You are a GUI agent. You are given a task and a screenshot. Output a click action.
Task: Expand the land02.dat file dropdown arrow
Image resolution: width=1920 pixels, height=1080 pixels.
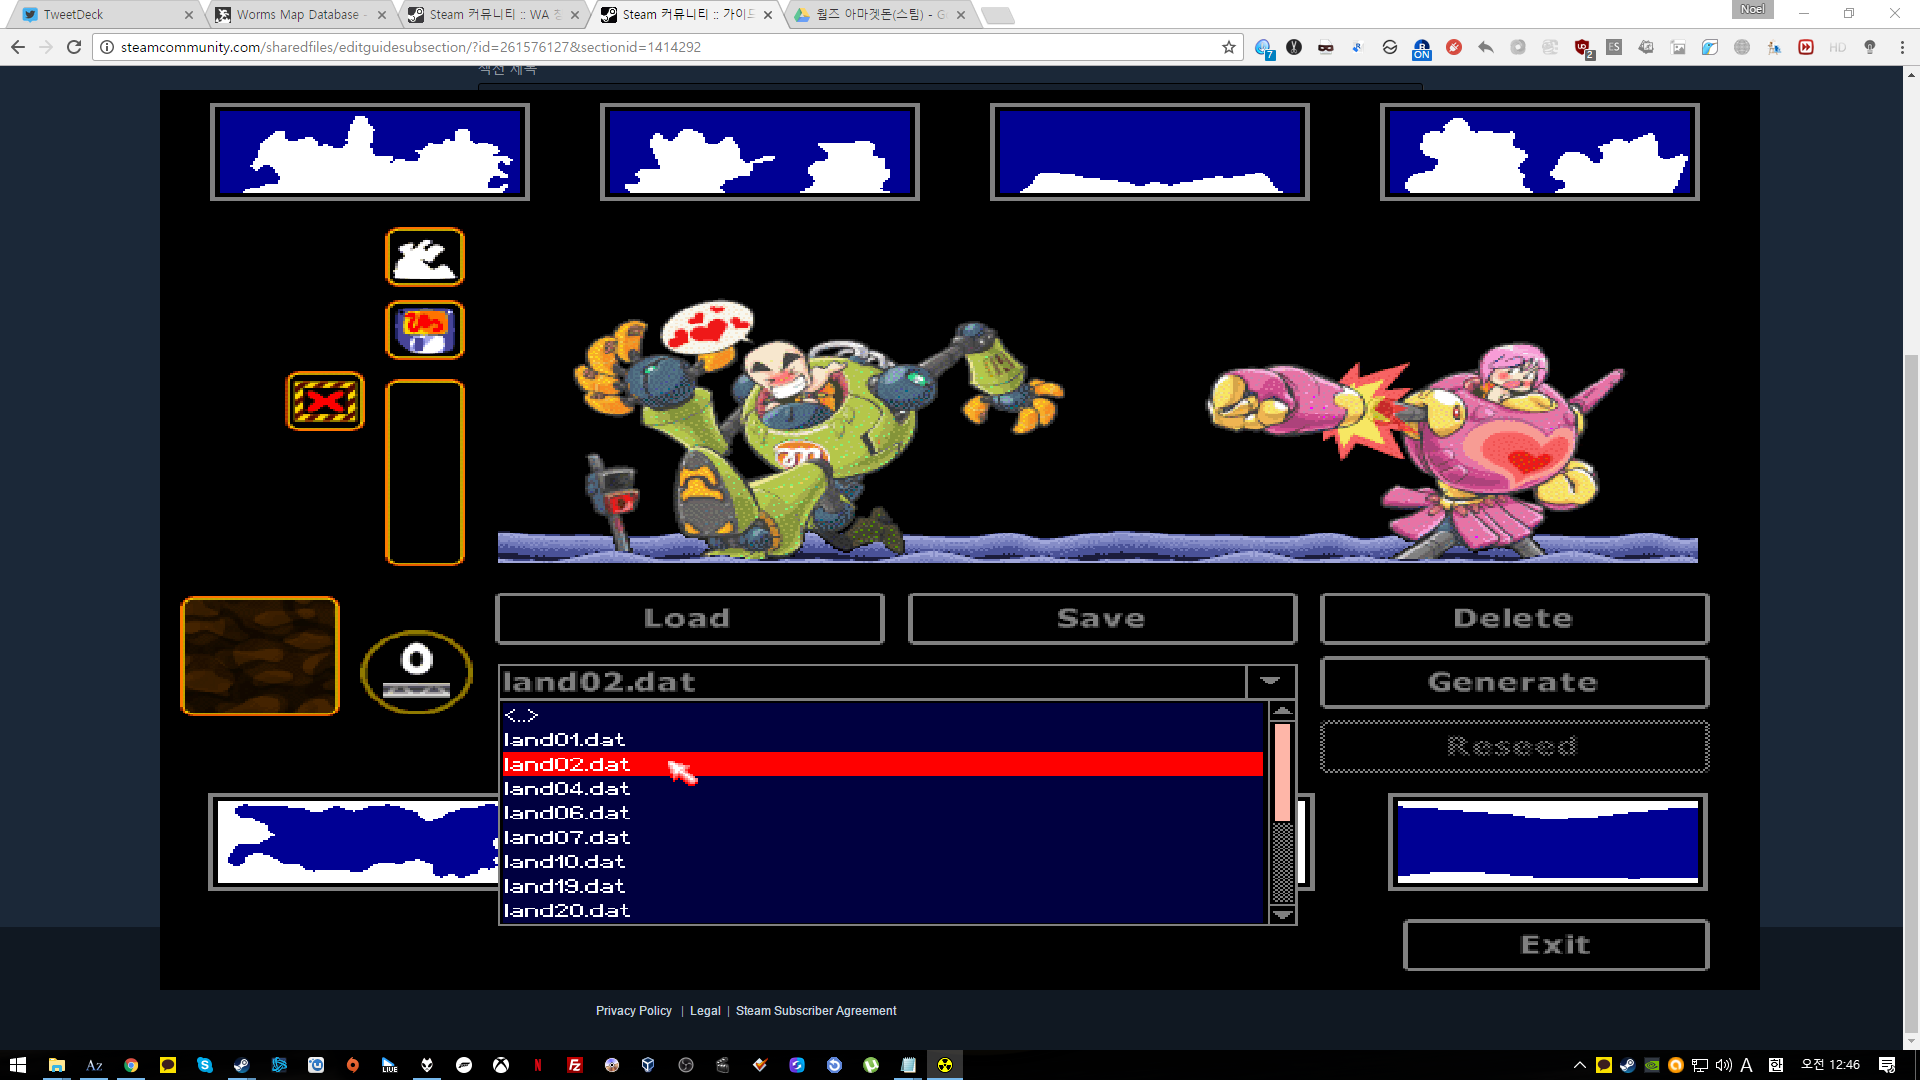[x=1270, y=681]
